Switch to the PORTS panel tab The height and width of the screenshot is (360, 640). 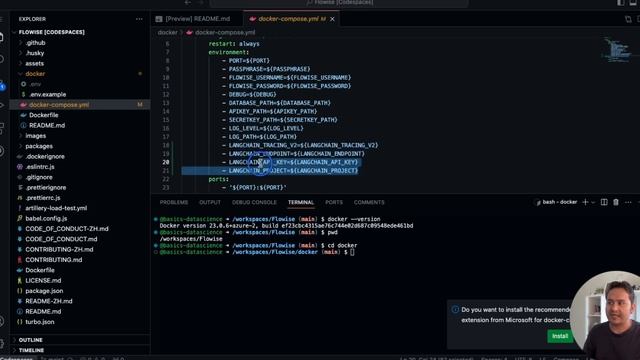click(x=334, y=202)
